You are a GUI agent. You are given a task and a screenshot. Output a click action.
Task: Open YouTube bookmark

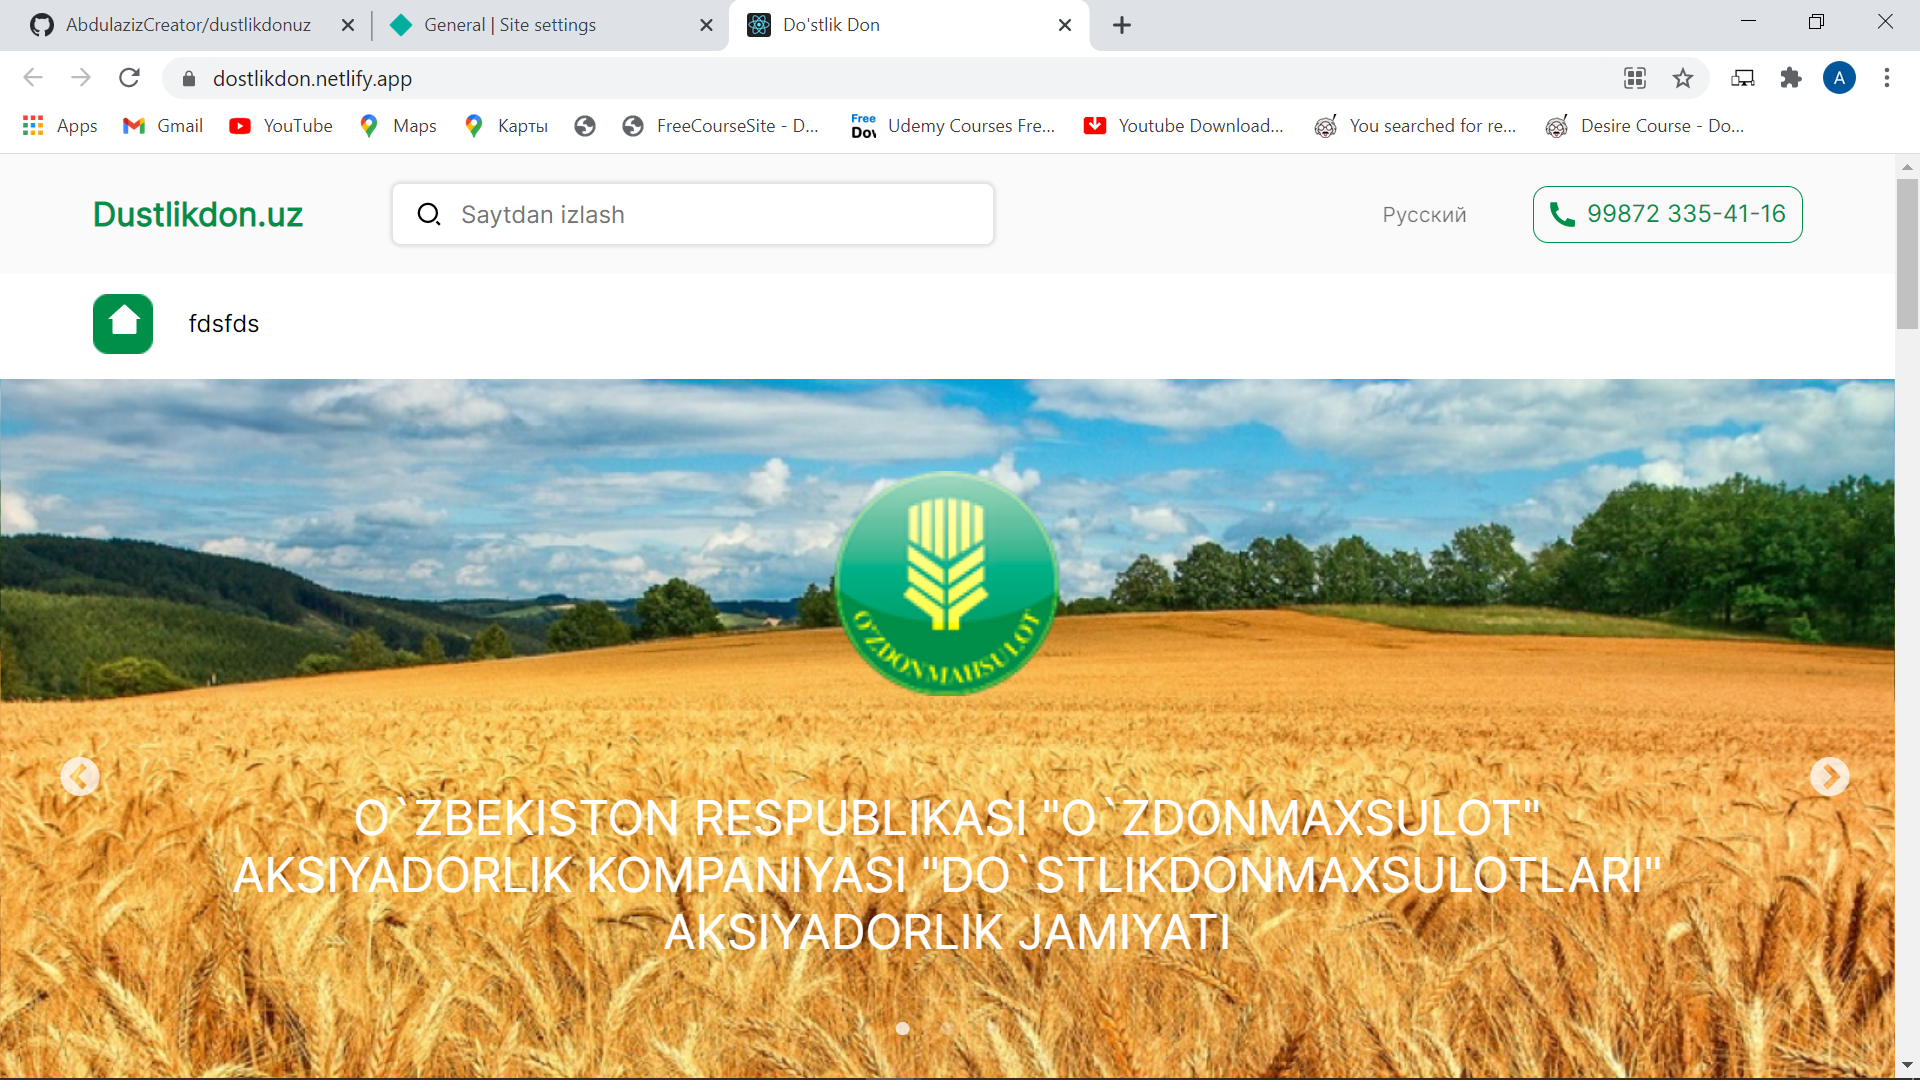(x=281, y=126)
